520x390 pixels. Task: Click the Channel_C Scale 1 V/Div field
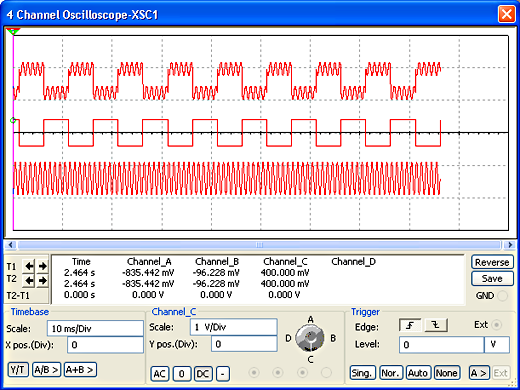click(234, 327)
